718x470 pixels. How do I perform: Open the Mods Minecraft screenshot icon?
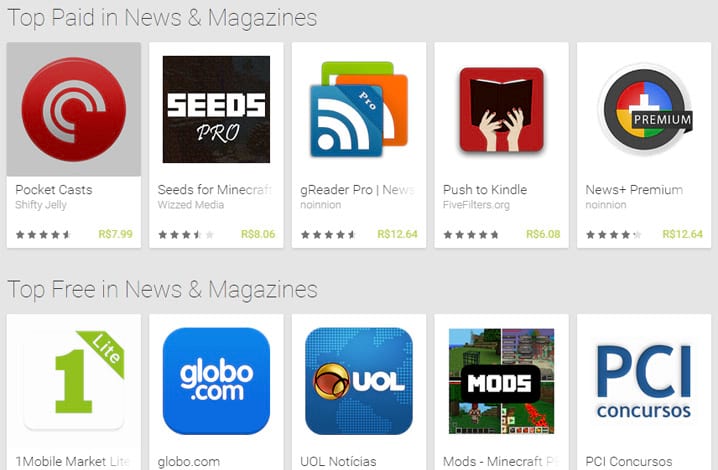click(501, 381)
